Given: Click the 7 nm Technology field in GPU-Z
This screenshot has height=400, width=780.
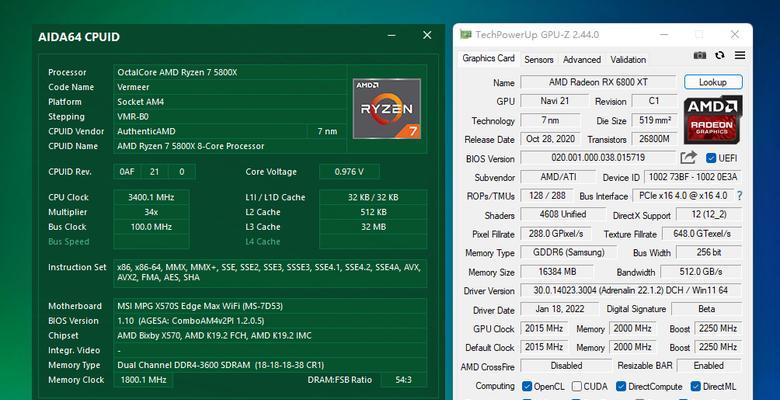Looking at the screenshot, I should (x=550, y=120).
